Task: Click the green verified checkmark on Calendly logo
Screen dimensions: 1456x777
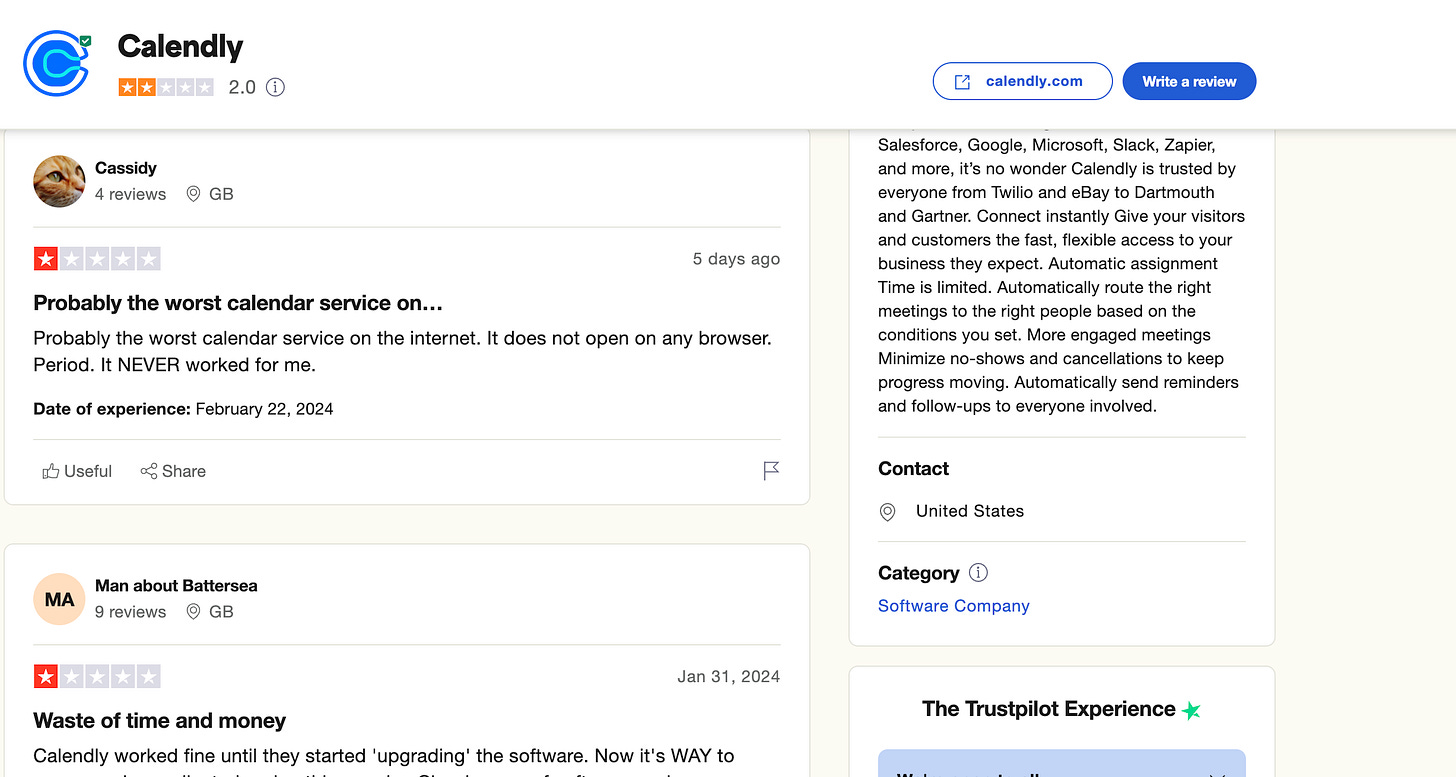Action: click(85, 41)
